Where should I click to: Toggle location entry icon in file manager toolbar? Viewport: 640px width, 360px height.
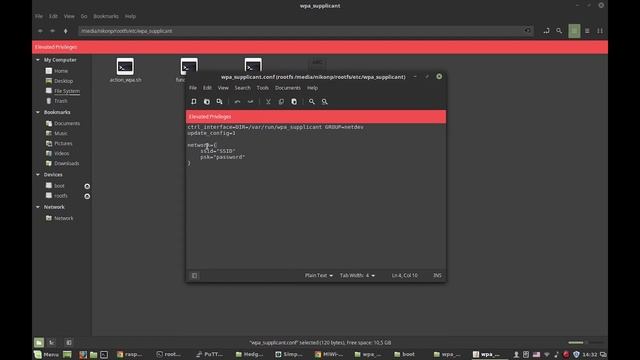[x=546, y=31]
